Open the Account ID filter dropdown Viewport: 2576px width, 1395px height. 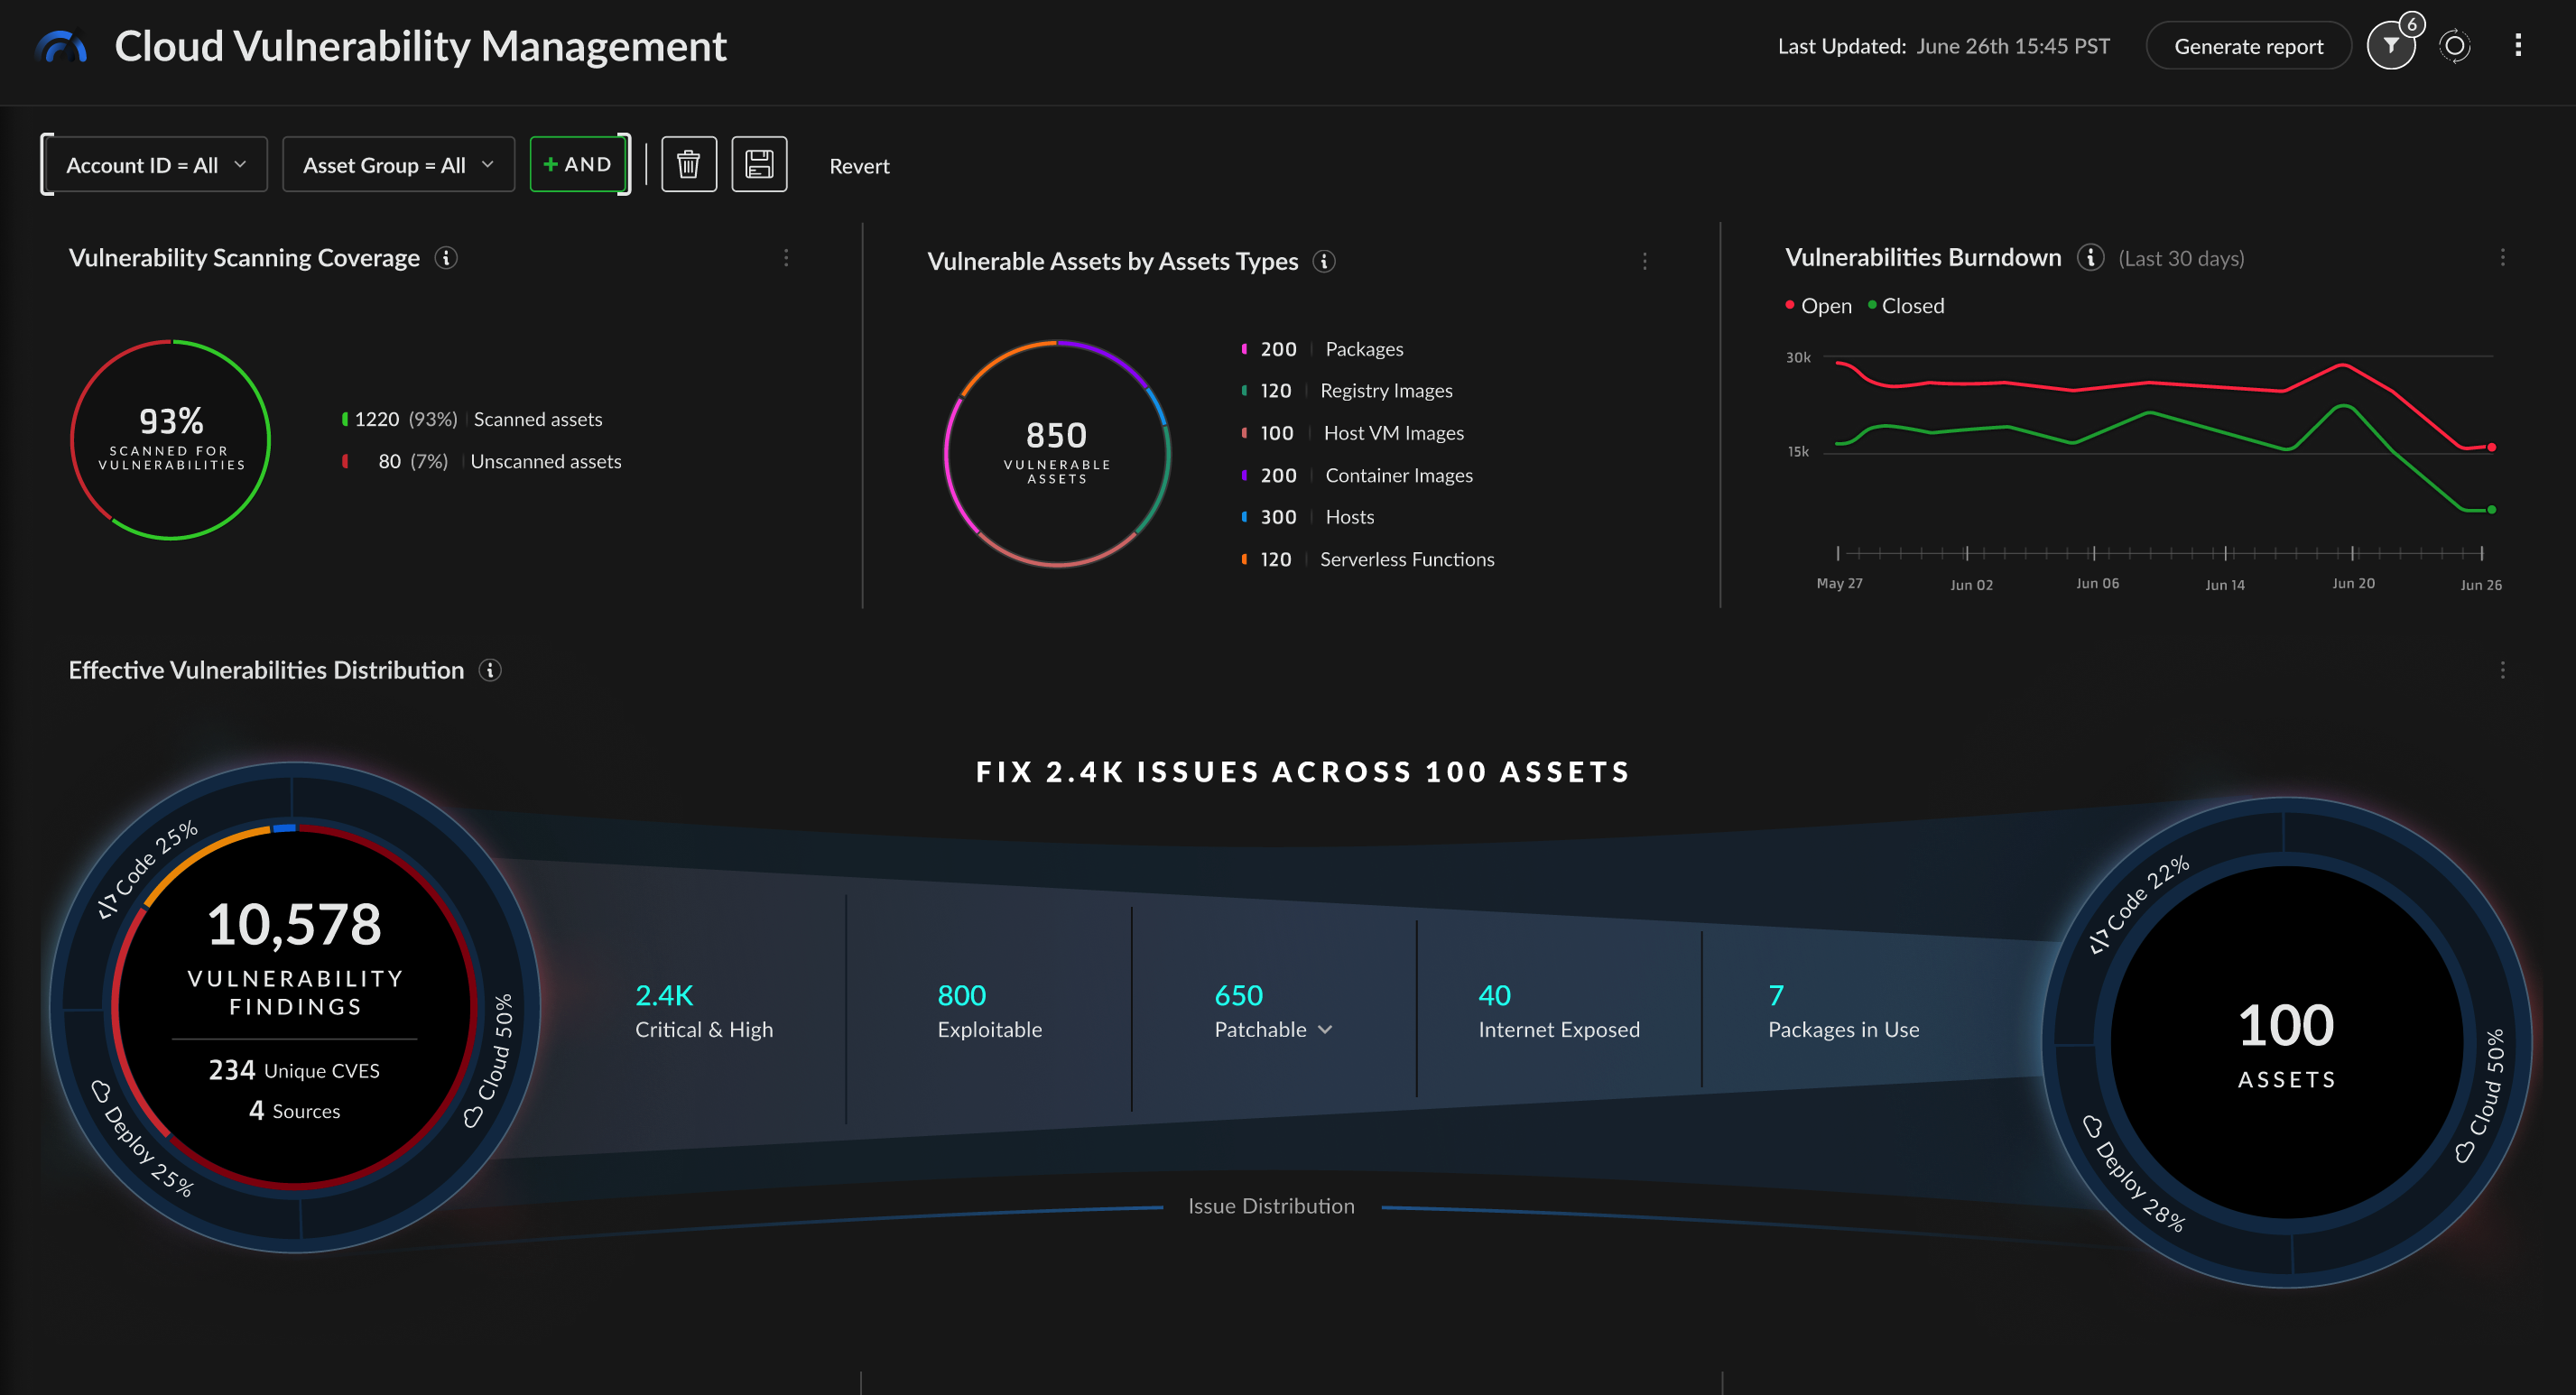154,164
